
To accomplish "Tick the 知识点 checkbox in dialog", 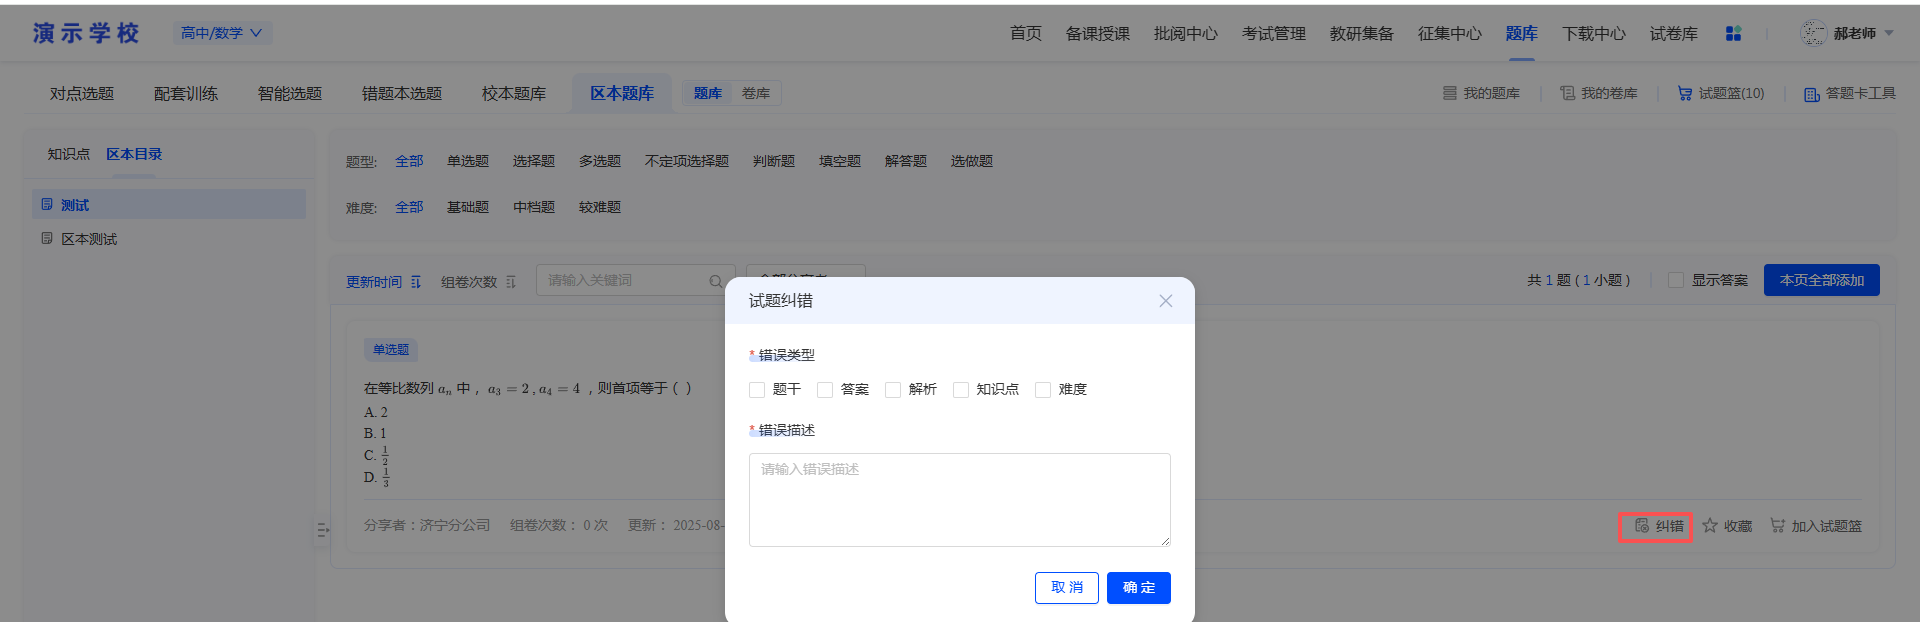I will point(961,390).
